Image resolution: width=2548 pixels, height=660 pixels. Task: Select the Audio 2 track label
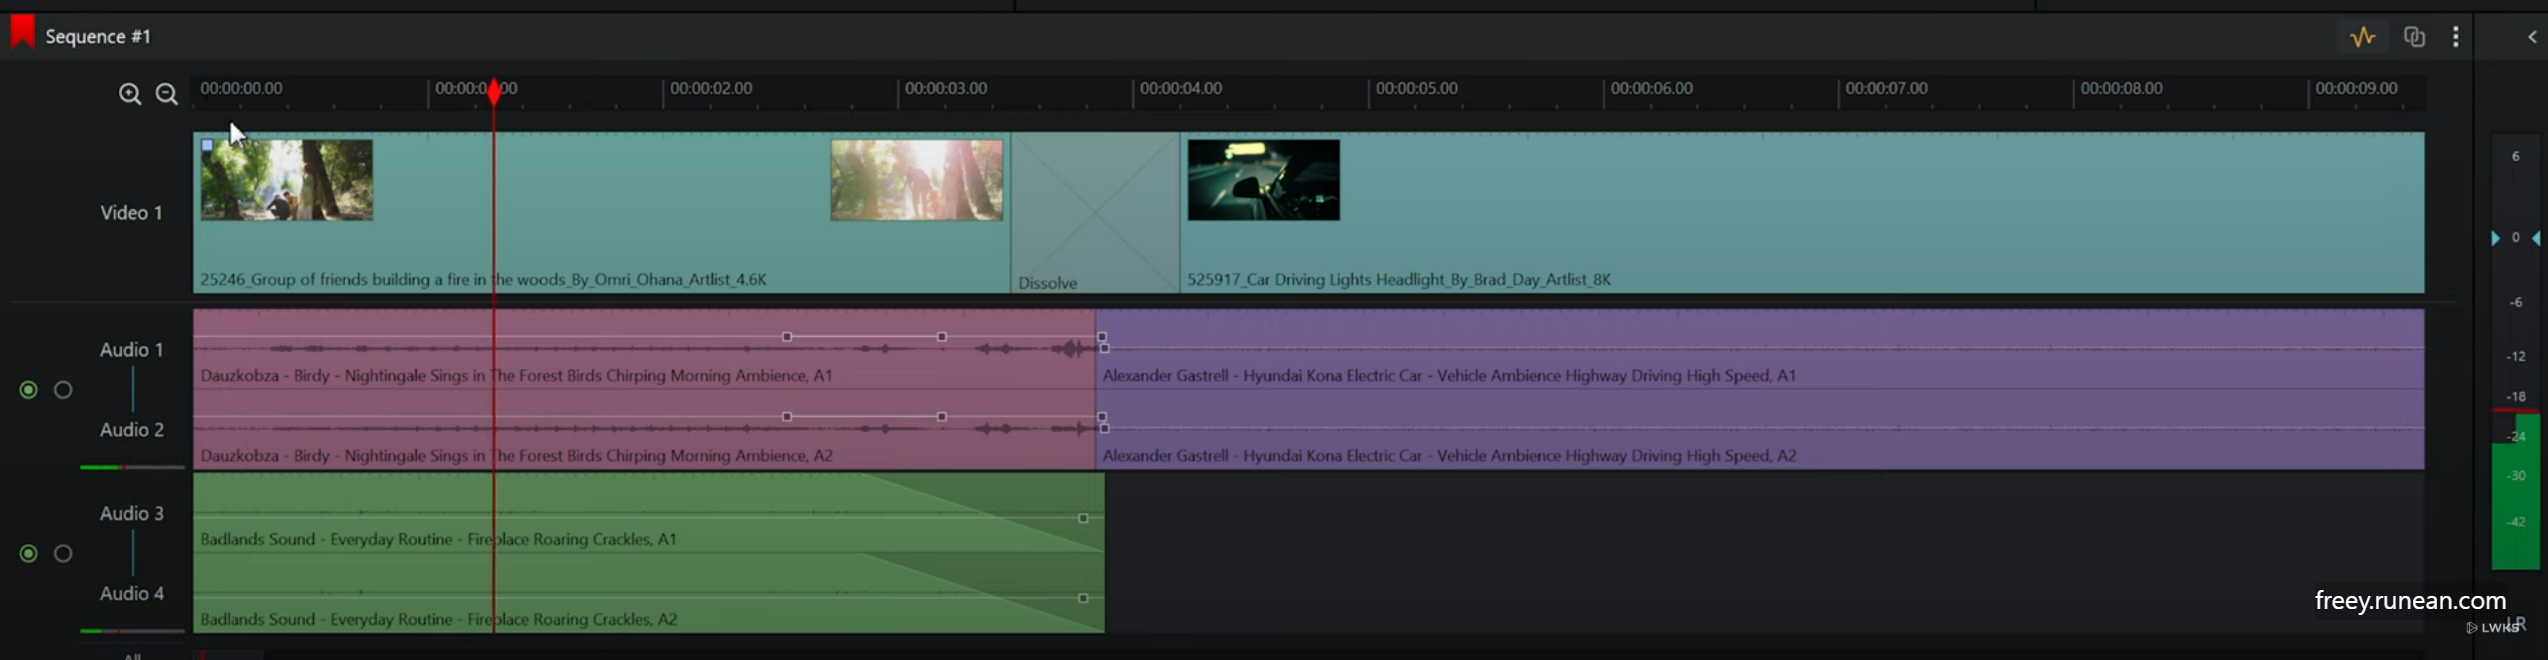coord(131,430)
